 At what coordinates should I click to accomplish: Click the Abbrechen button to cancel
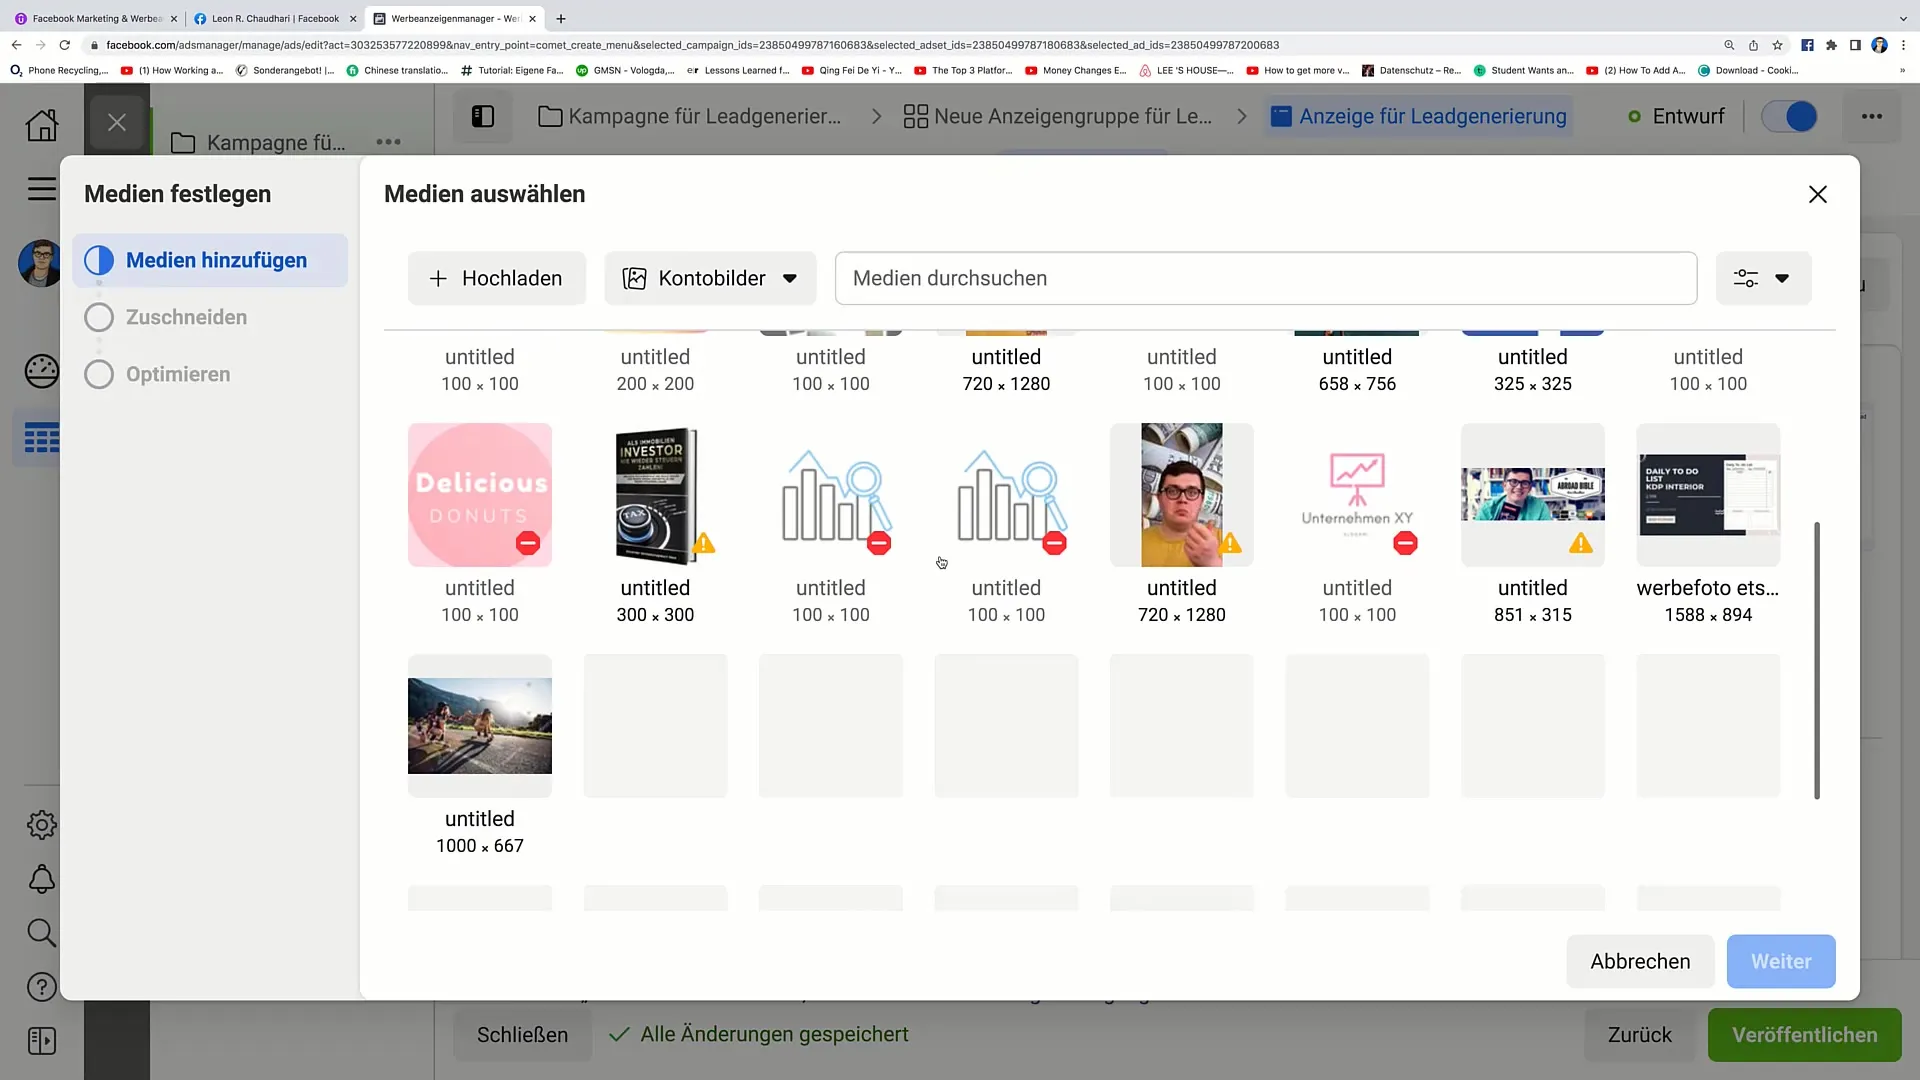1640,961
